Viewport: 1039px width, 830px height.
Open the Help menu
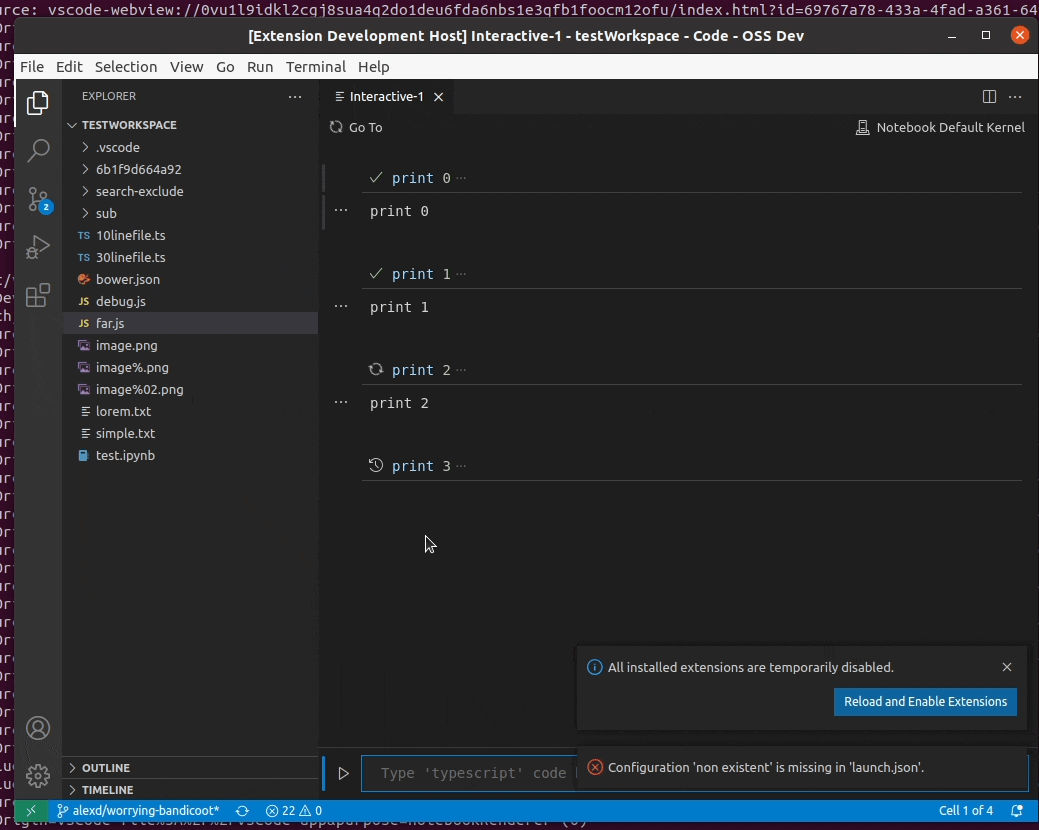coord(374,67)
